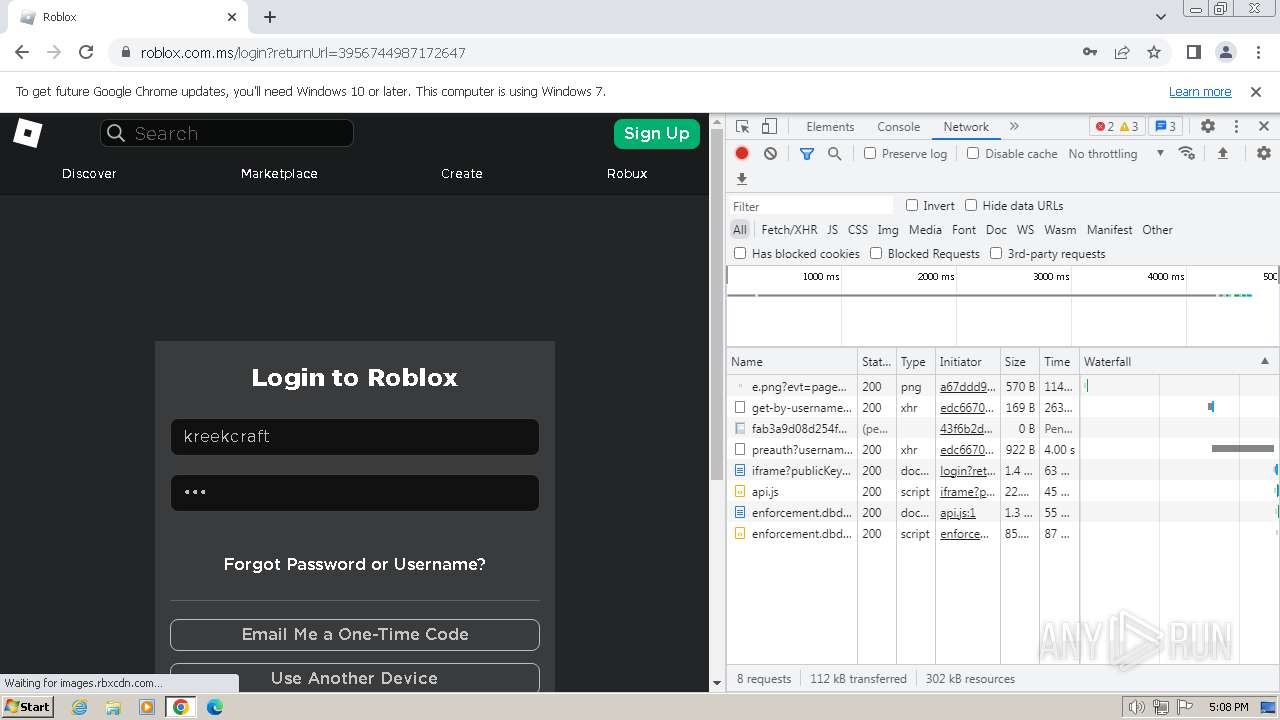Filter requests by Img type
The width and height of the screenshot is (1280, 720).
888,230
